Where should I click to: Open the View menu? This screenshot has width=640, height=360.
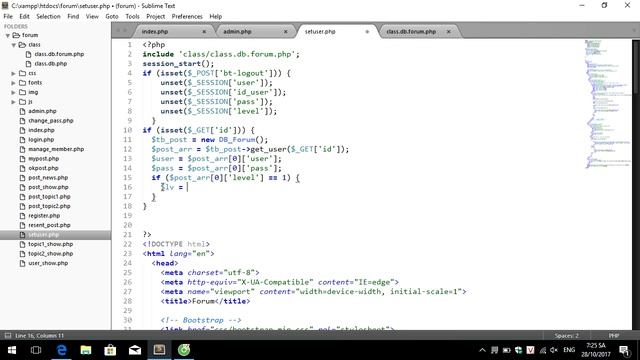point(92,16)
